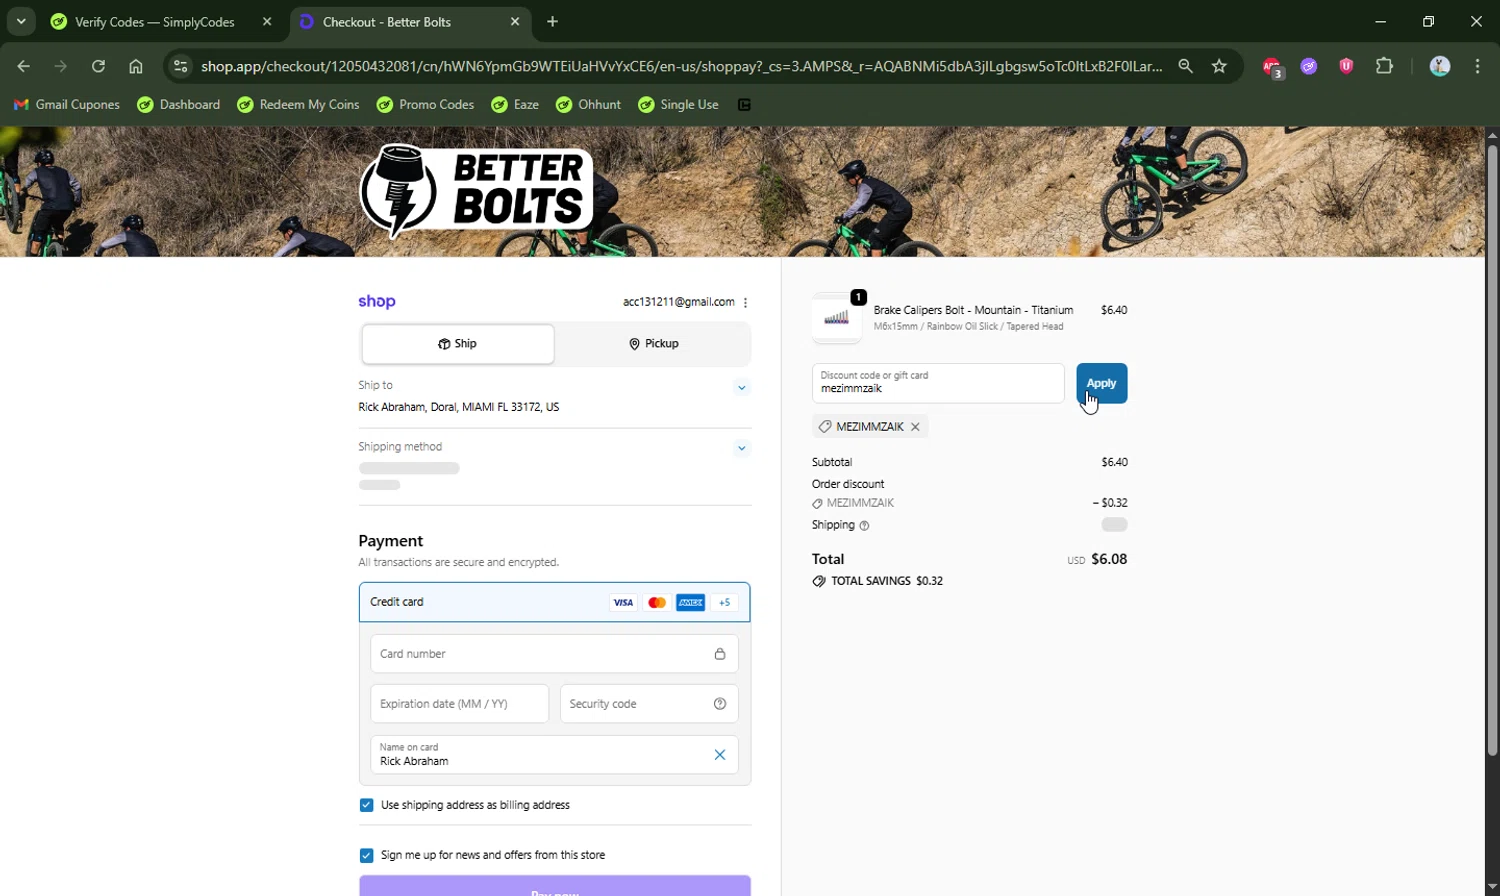Click the Apply discount button
Viewport: 1500px width, 896px height.
pyautogui.click(x=1101, y=383)
